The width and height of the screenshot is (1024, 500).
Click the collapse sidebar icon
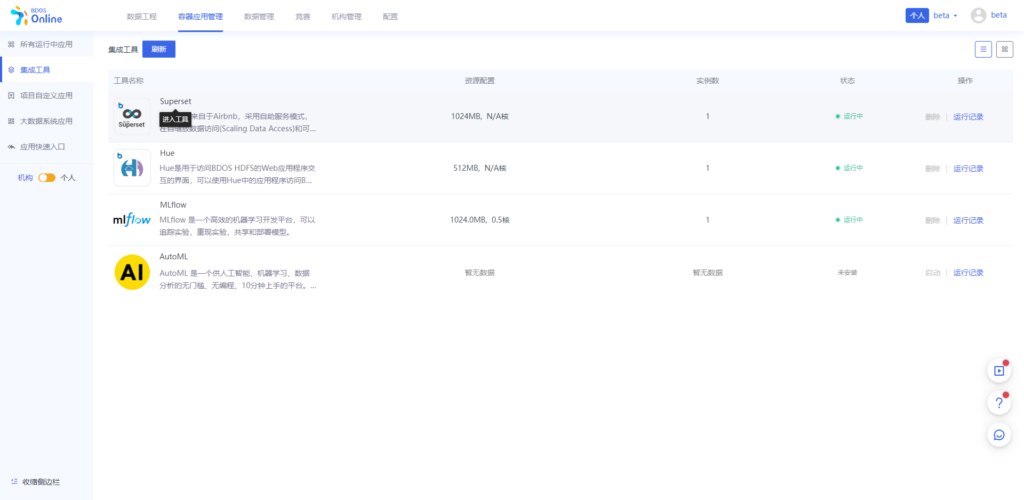[x=14, y=482]
